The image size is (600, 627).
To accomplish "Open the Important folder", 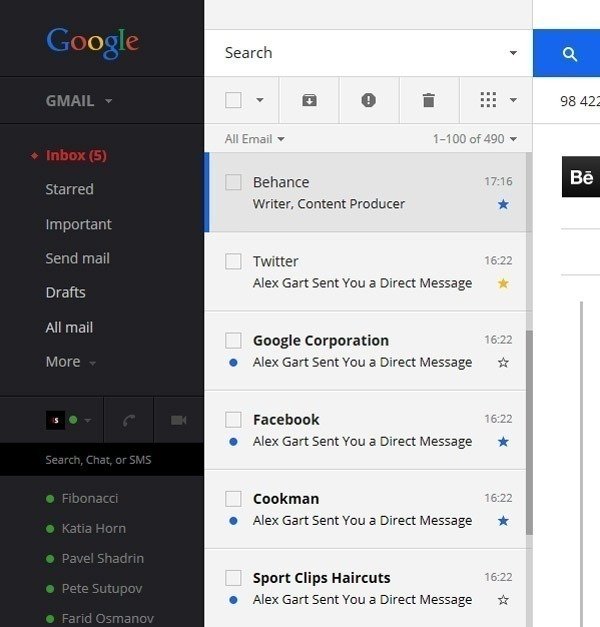I will tap(78, 224).
